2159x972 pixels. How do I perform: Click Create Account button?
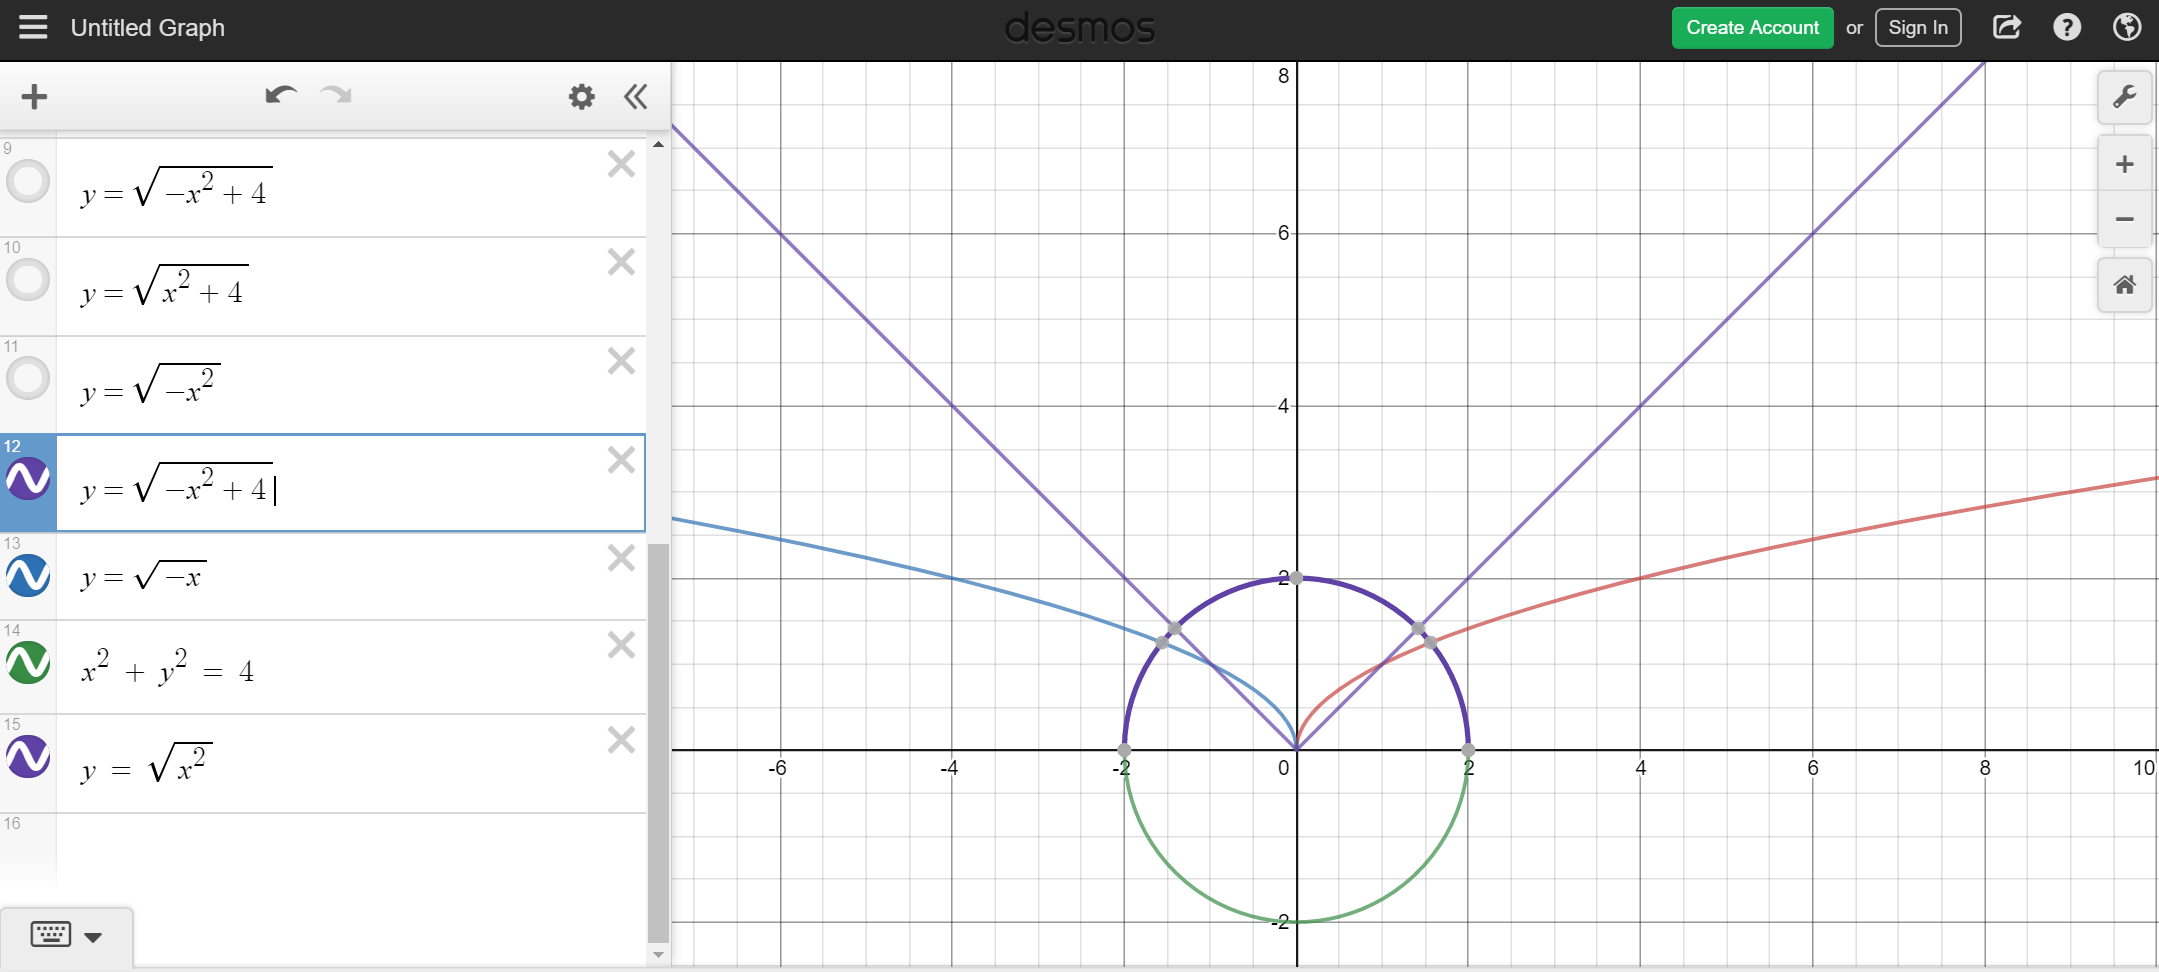tap(1752, 28)
